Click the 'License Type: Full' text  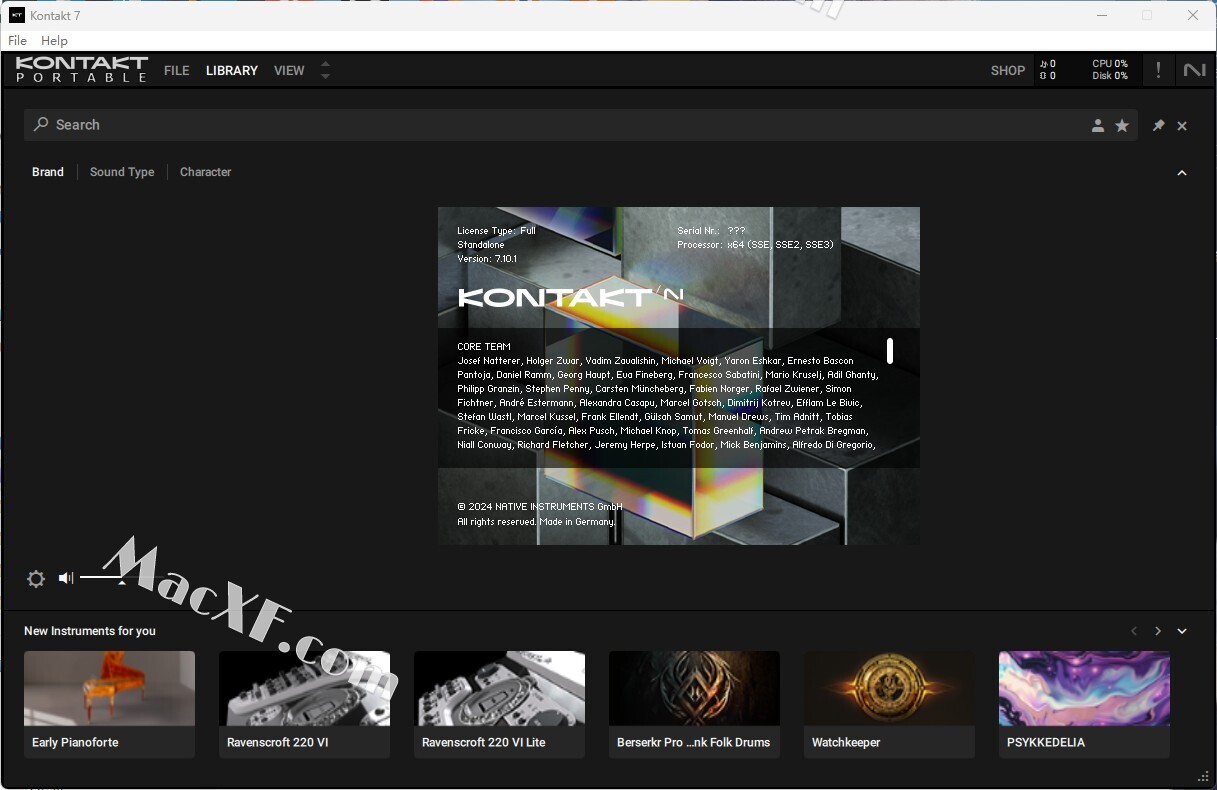497,231
